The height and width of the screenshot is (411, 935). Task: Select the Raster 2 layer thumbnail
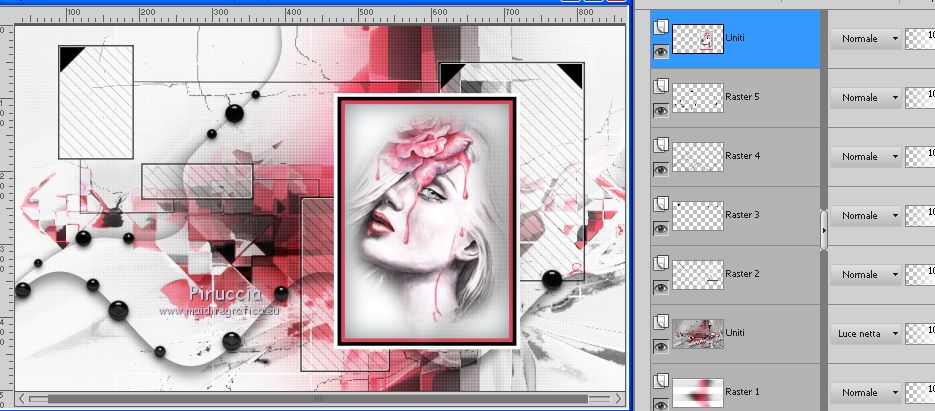click(698, 275)
